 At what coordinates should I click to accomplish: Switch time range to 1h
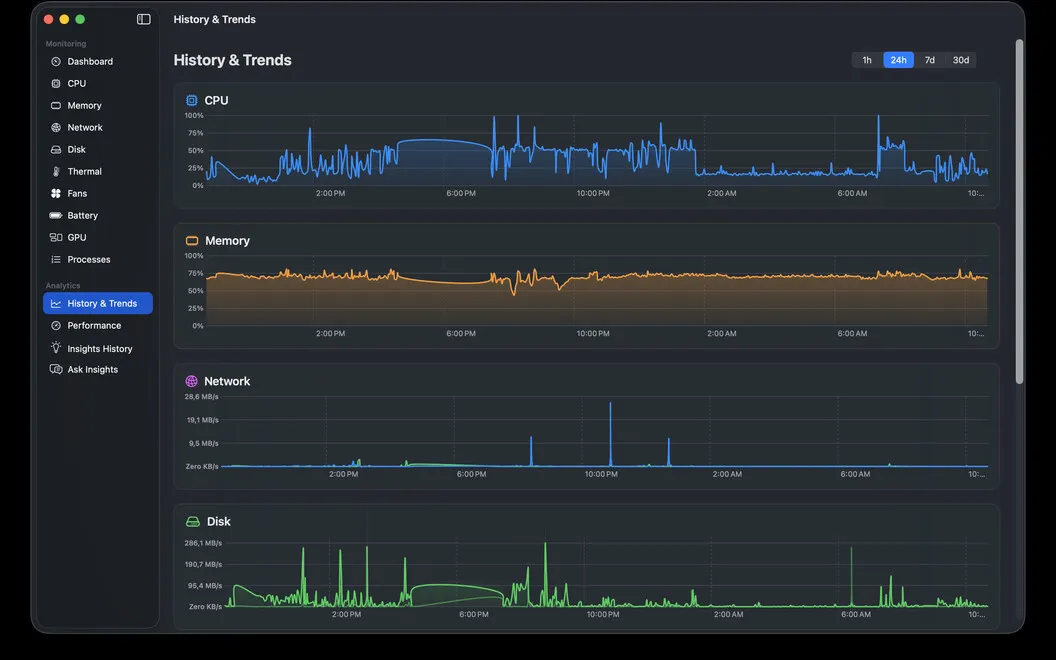tap(867, 60)
